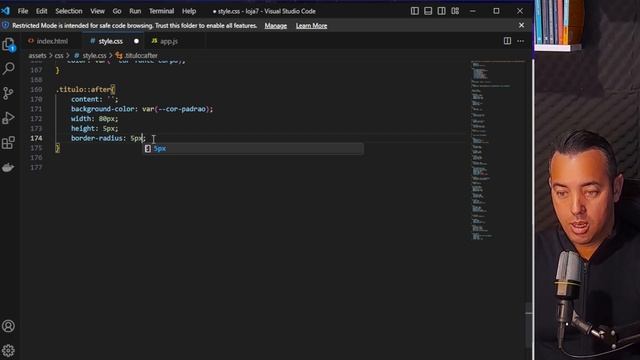
Task: Switch to the index.html tab
Action: [51, 41]
